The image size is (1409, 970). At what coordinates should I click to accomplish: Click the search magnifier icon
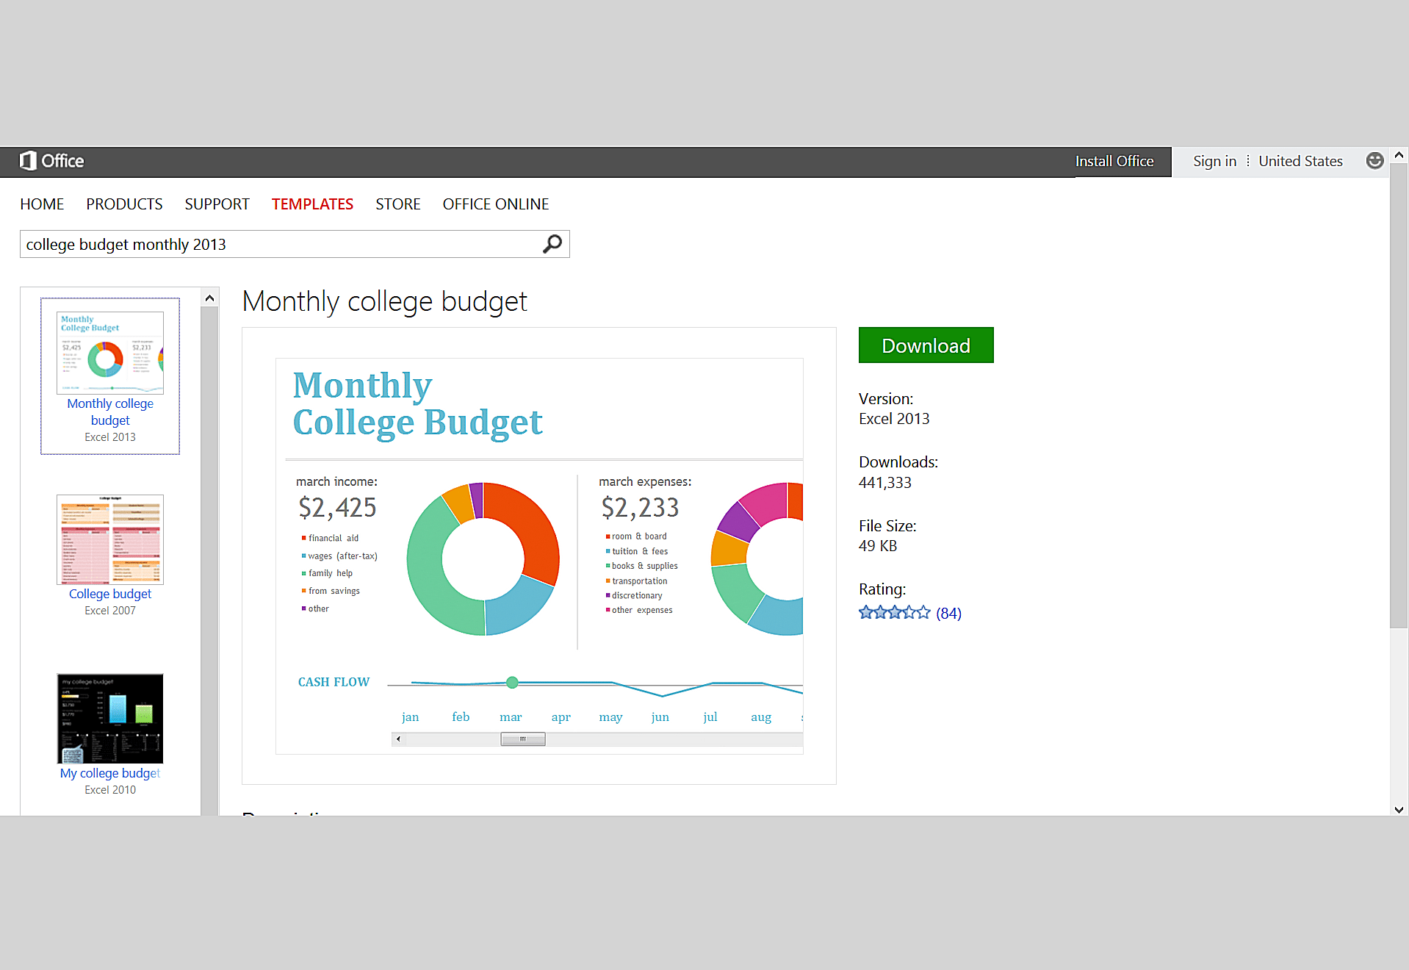click(552, 244)
